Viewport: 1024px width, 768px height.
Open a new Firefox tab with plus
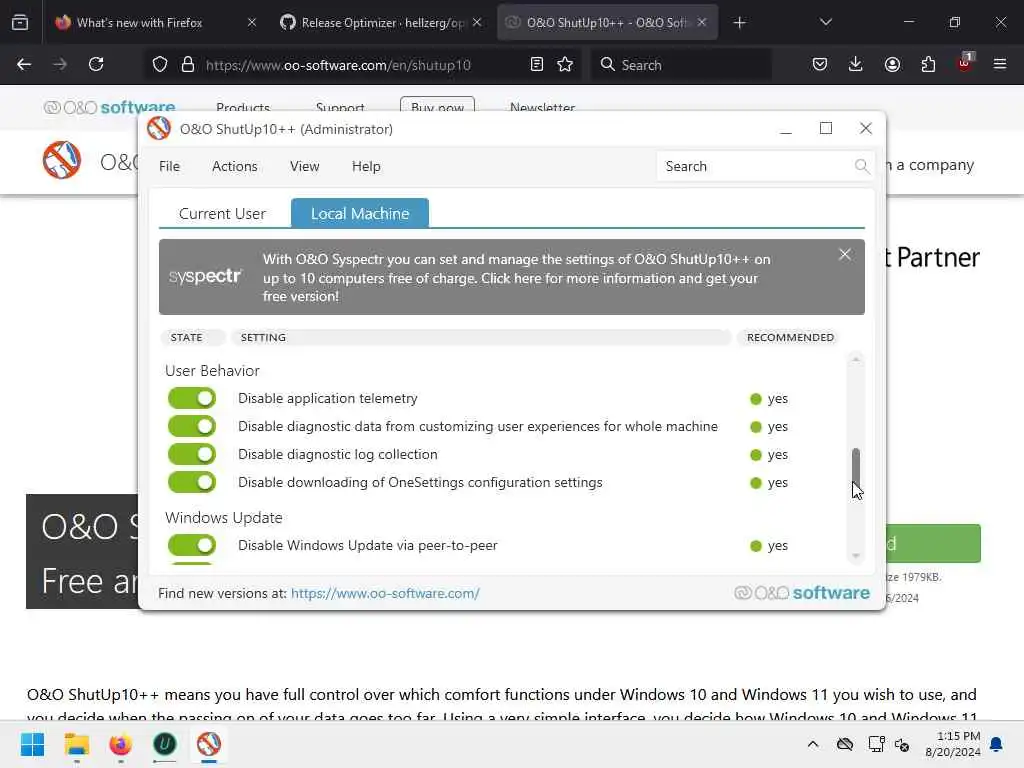(739, 23)
